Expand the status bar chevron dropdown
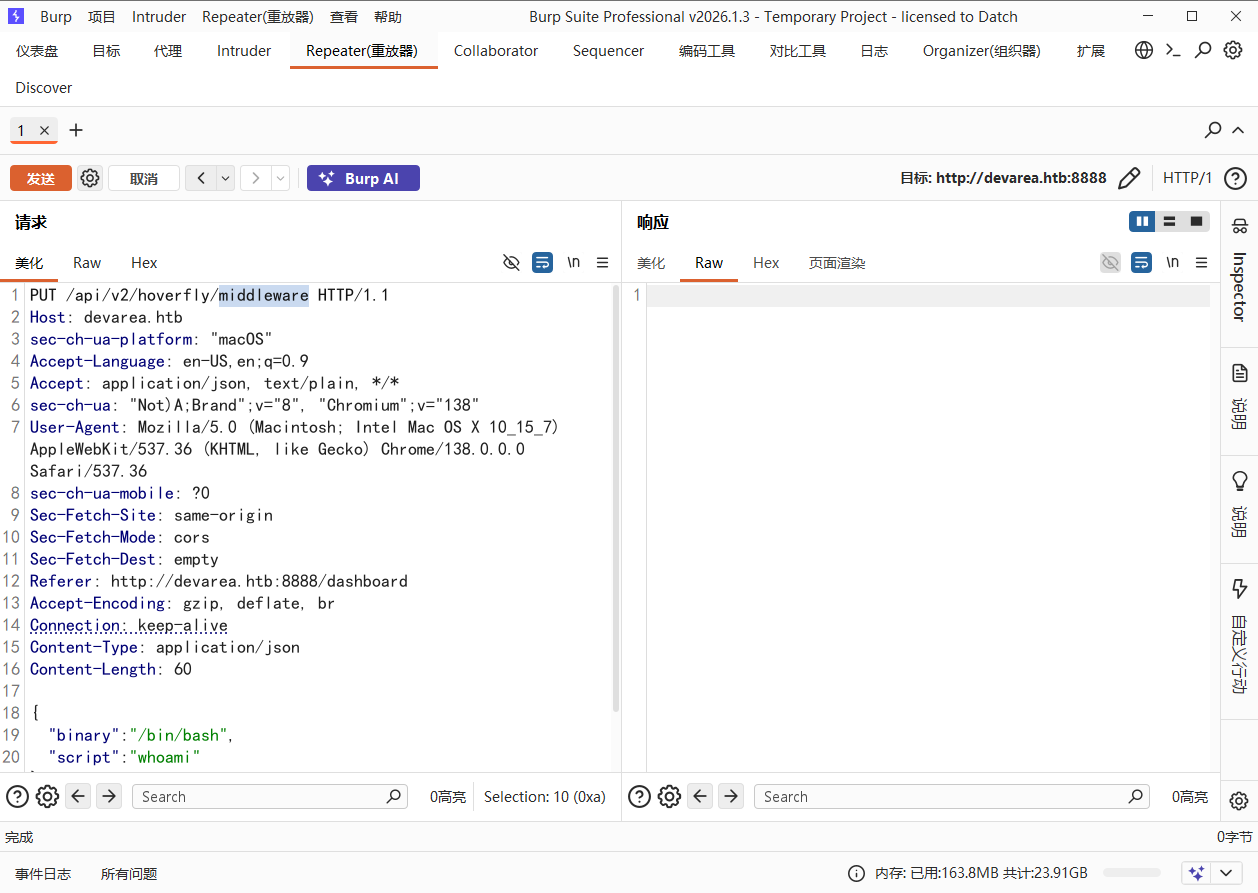This screenshot has height=893, width=1258. pyautogui.click(x=1225, y=873)
